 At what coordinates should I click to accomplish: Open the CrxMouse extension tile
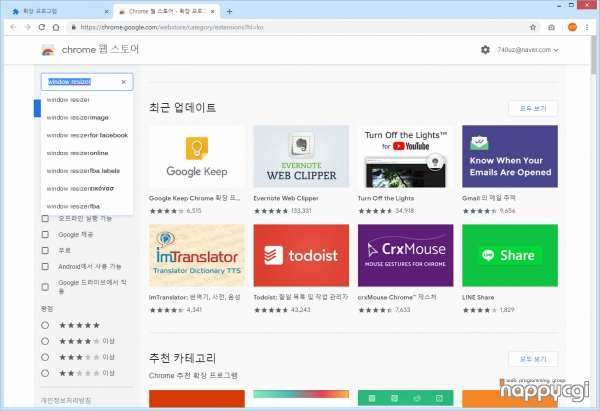[406, 255]
